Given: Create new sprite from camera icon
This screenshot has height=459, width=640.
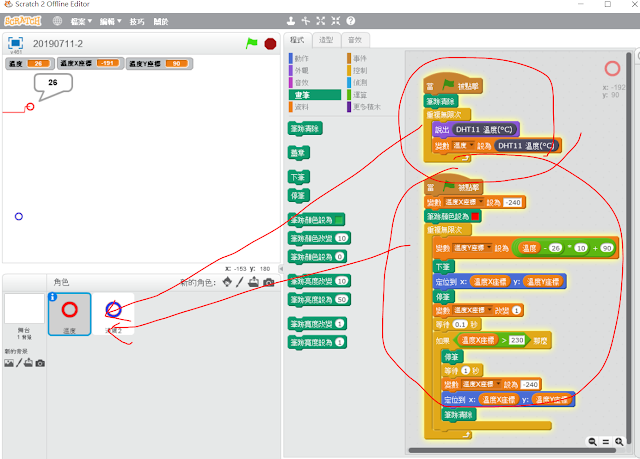Looking at the screenshot, I should pos(269,282).
